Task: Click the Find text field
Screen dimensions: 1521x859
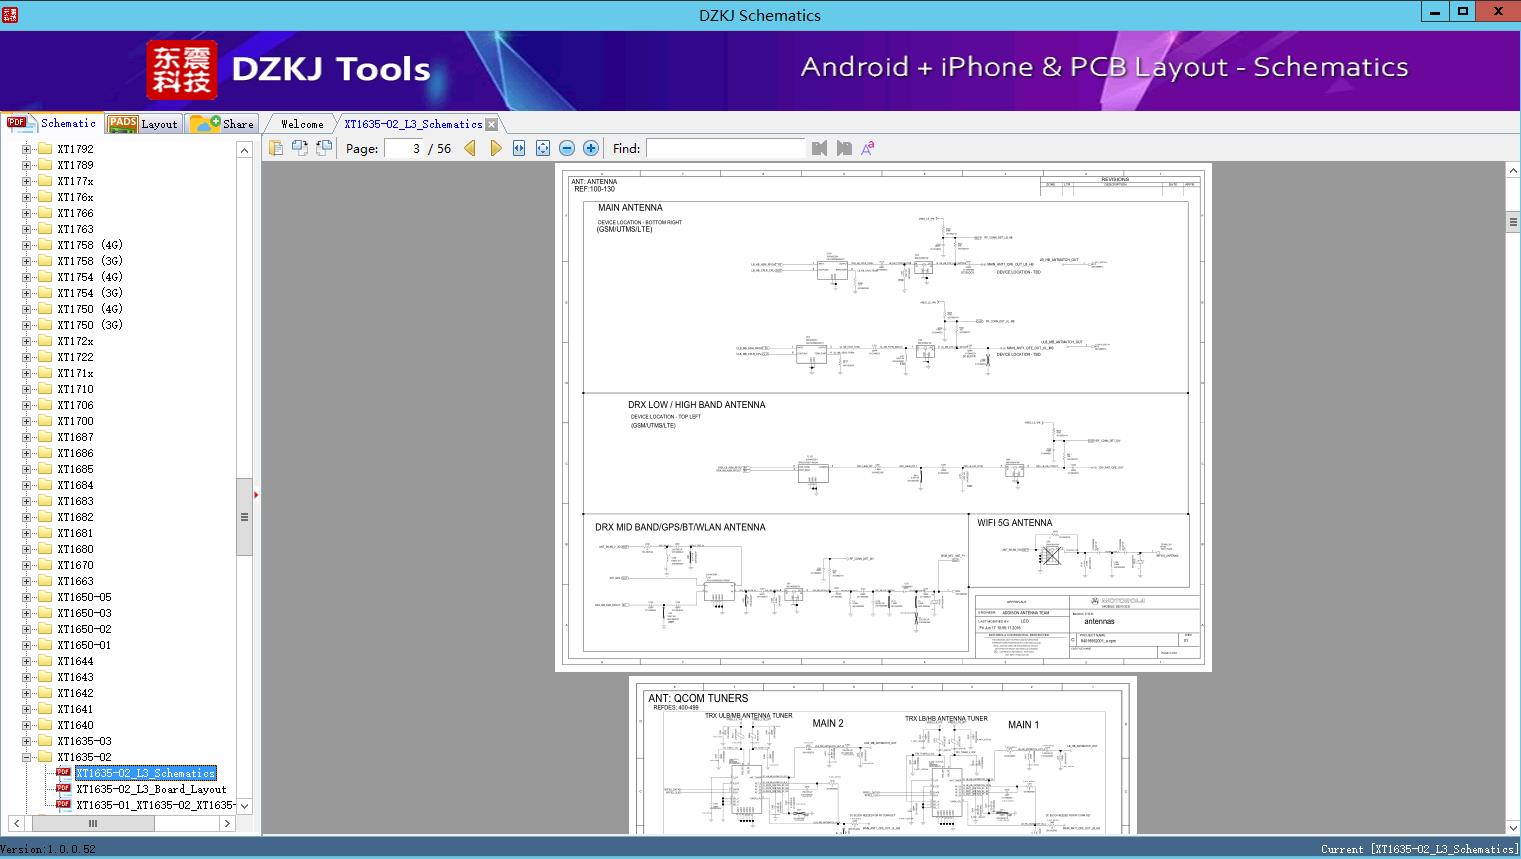Action: click(725, 148)
